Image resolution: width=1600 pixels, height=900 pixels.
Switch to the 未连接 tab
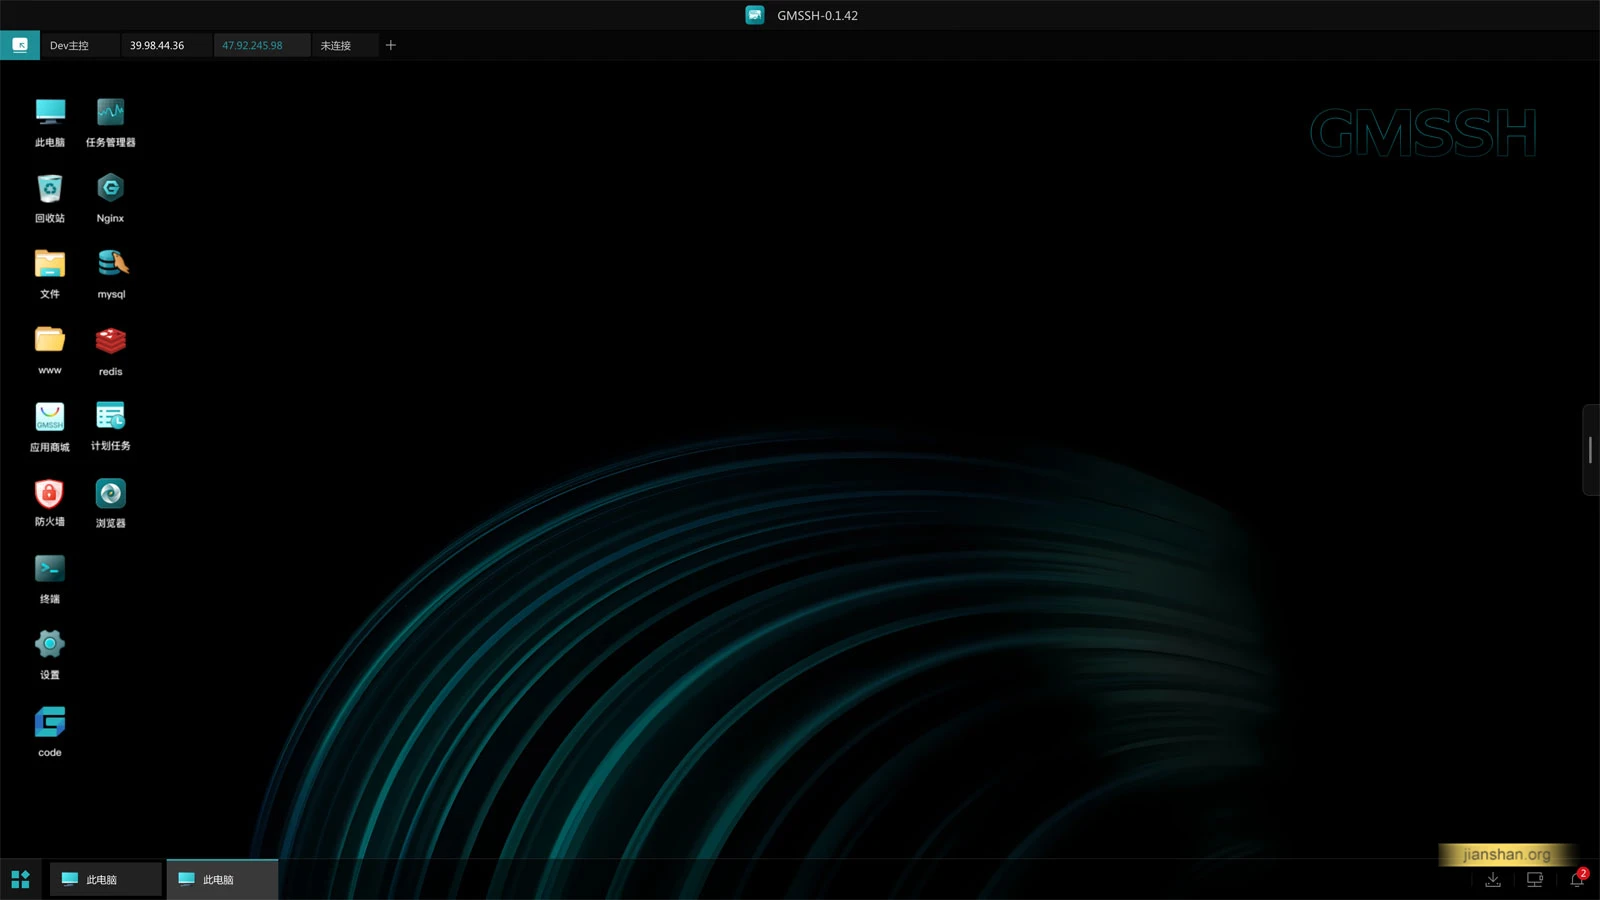344,45
